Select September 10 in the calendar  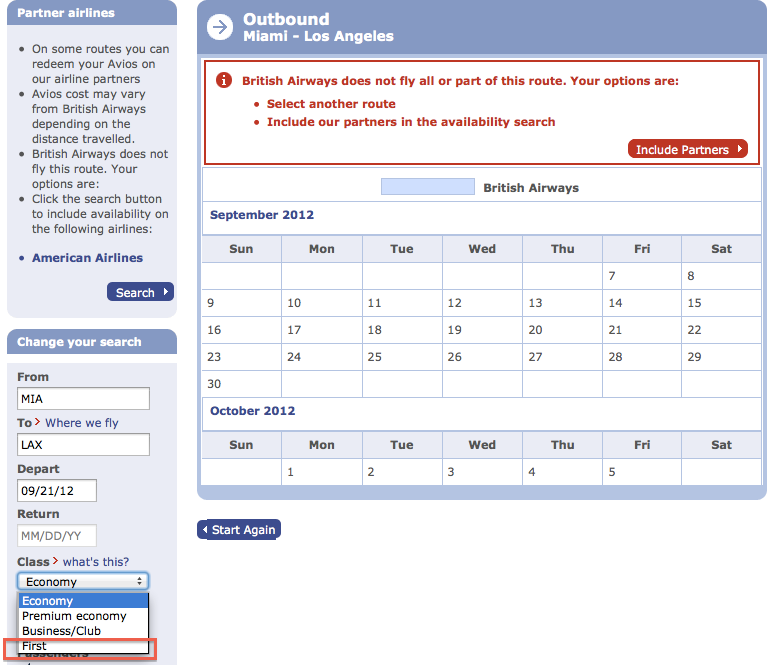(322, 303)
